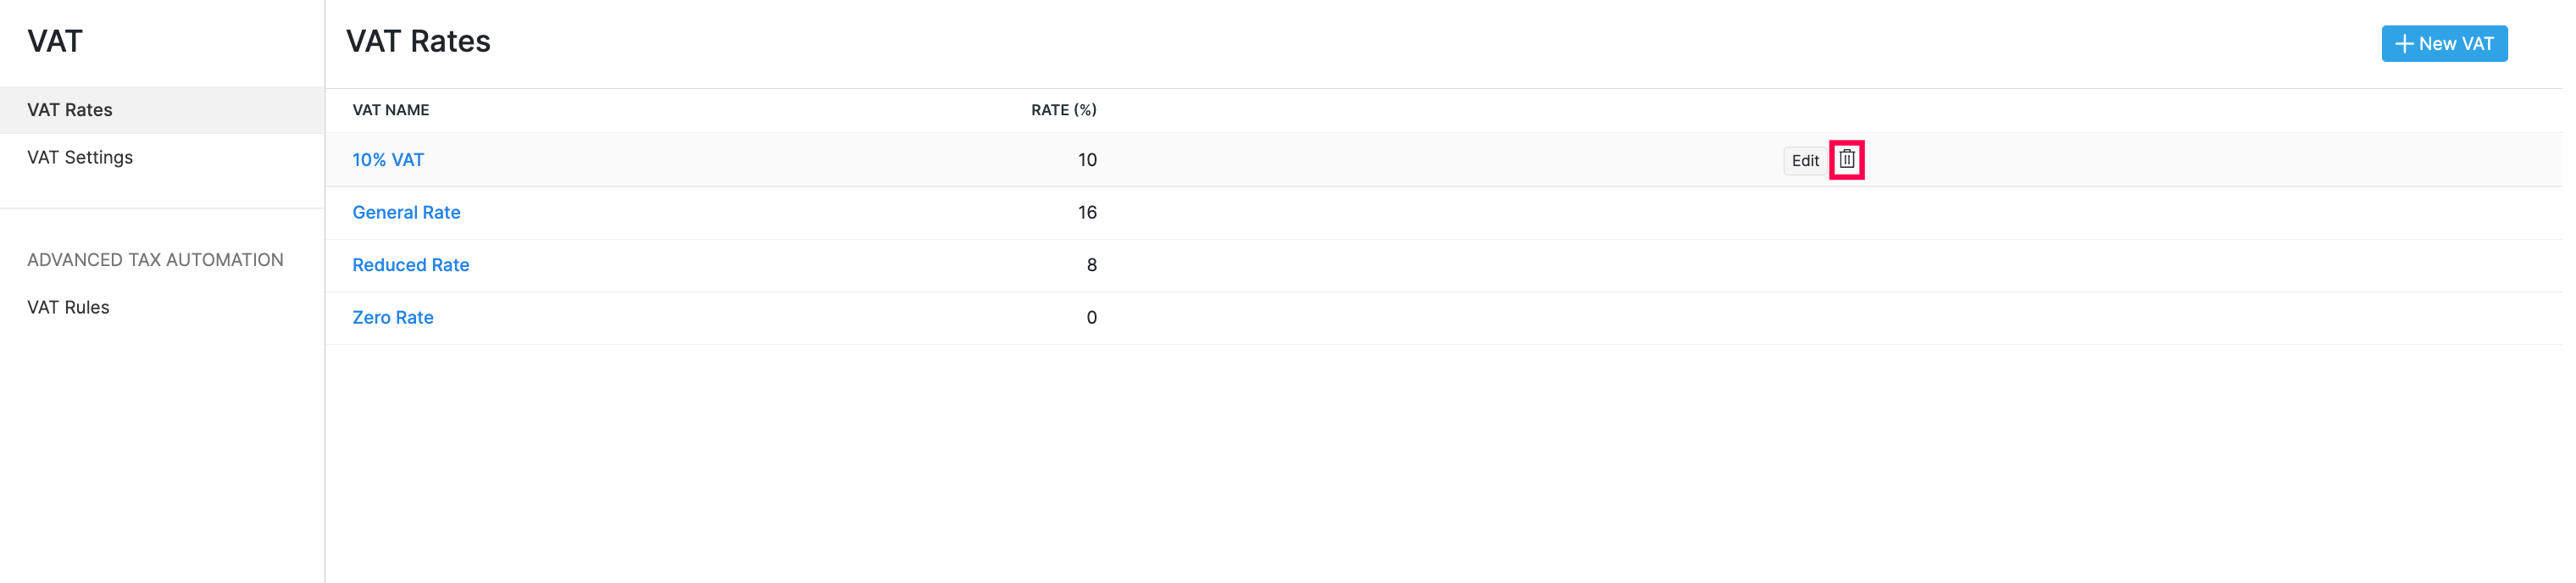Open the VAT Rates sidebar section
2576x583 pixels.
point(70,110)
